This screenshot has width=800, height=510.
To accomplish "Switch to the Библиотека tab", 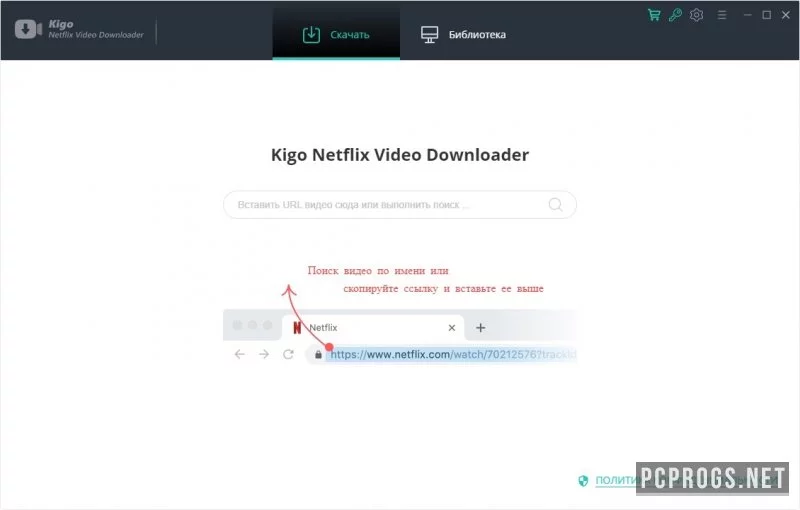I will coord(463,34).
